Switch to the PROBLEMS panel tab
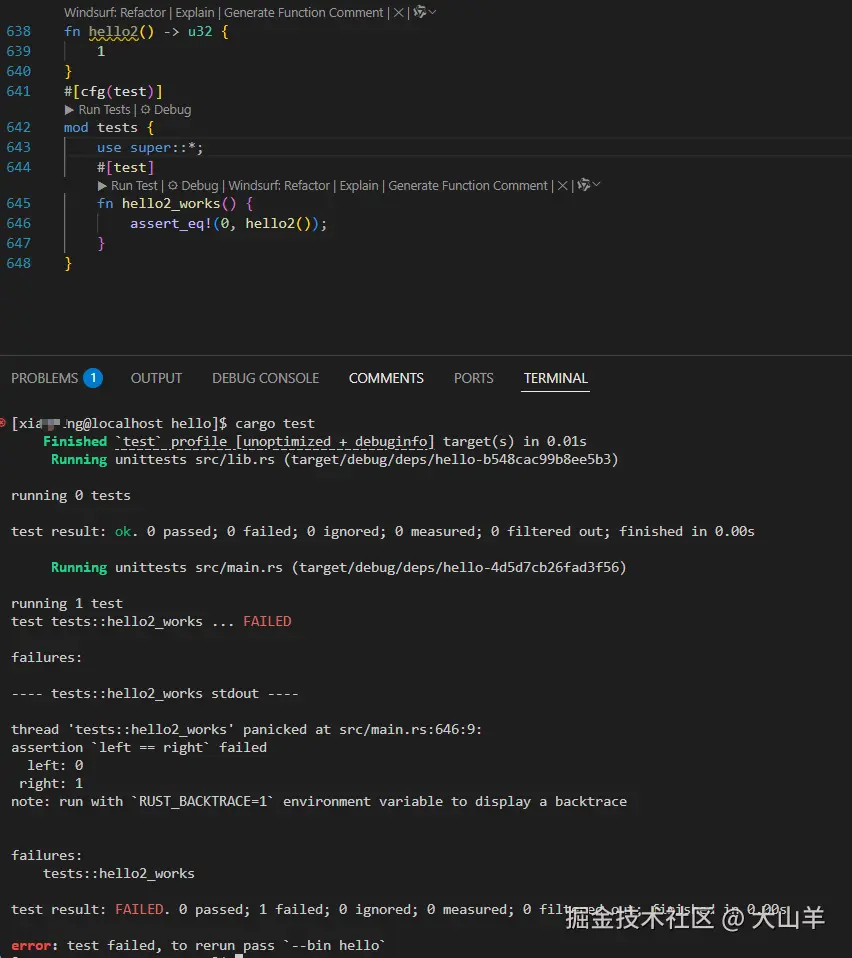The height and width of the screenshot is (958, 852). (x=45, y=378)
